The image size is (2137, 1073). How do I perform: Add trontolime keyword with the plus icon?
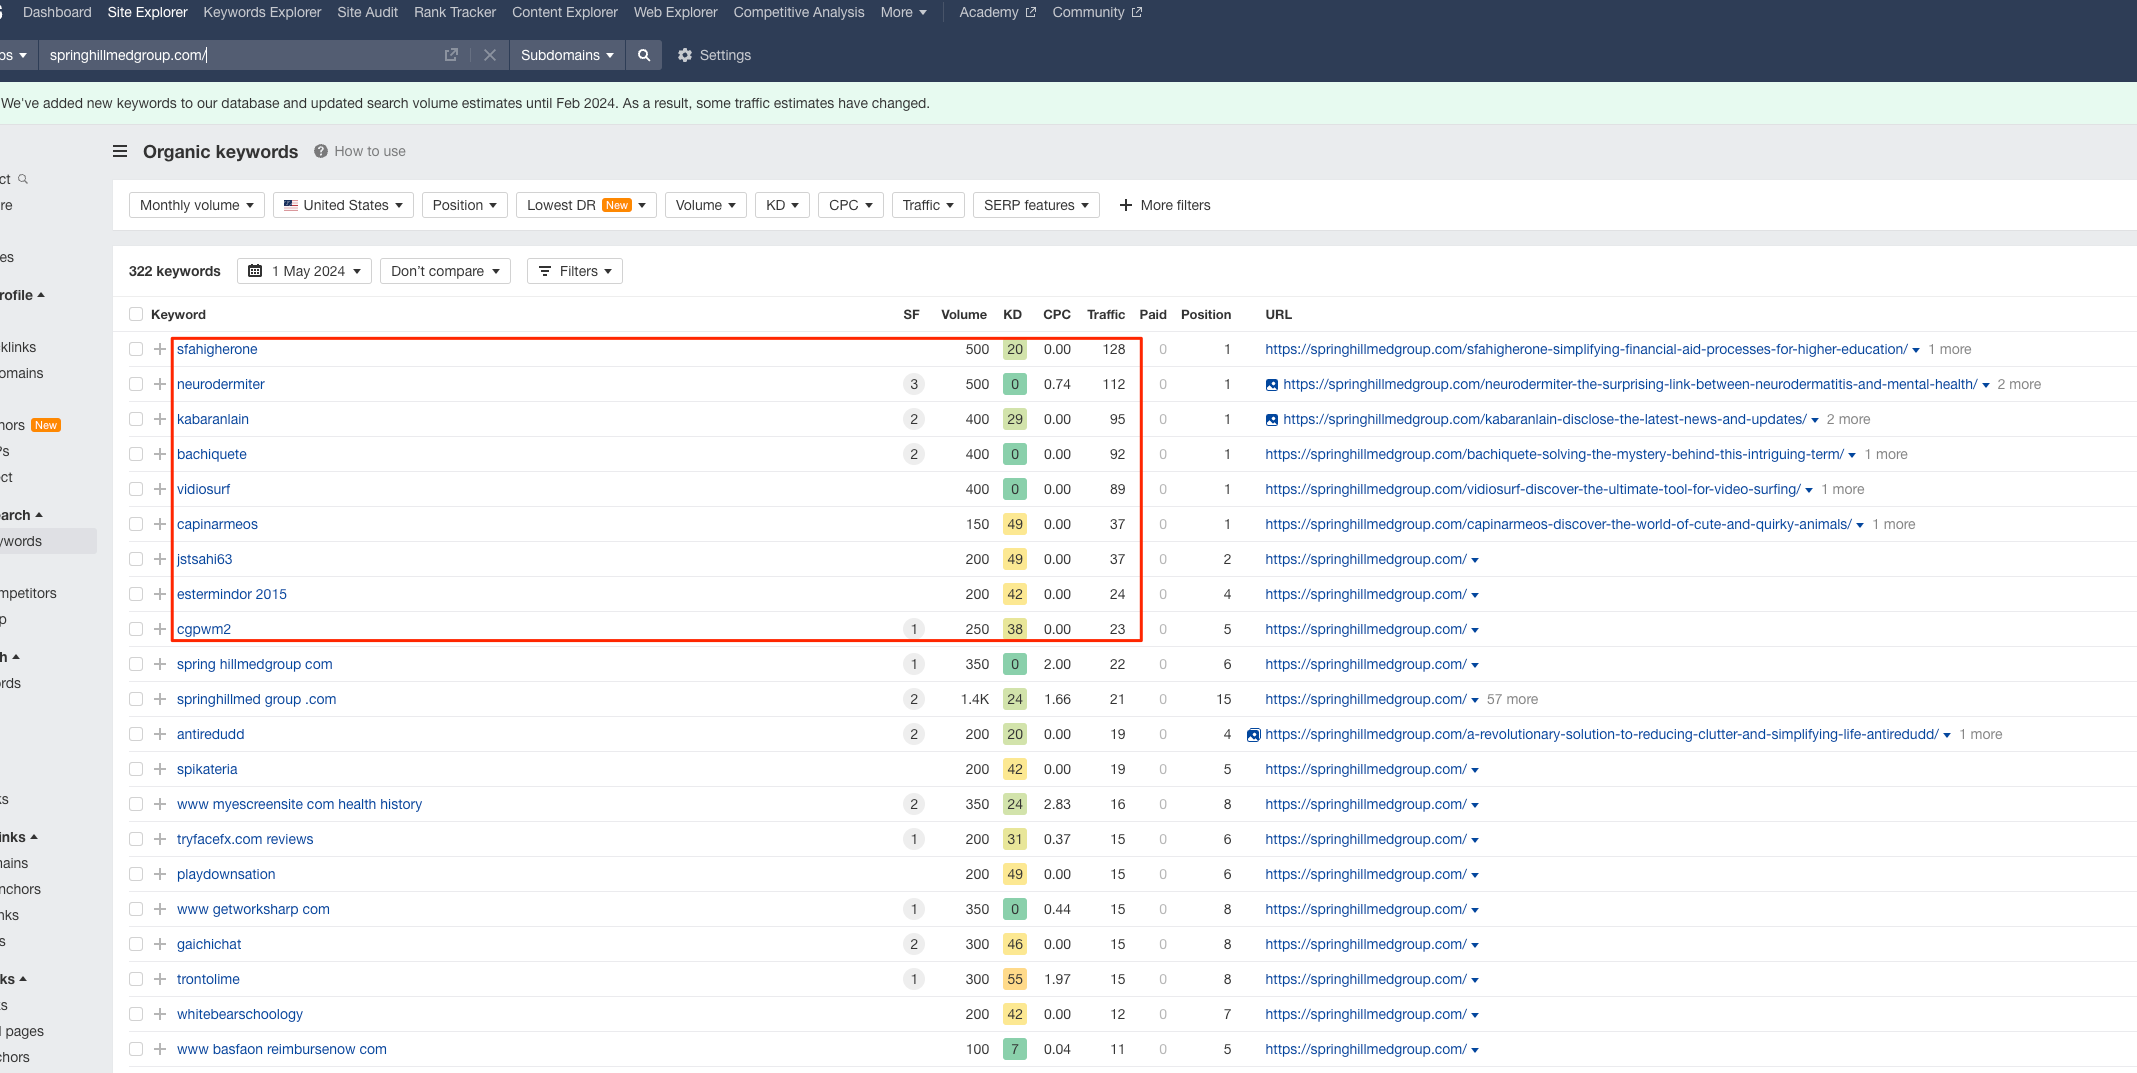[160, 979]
